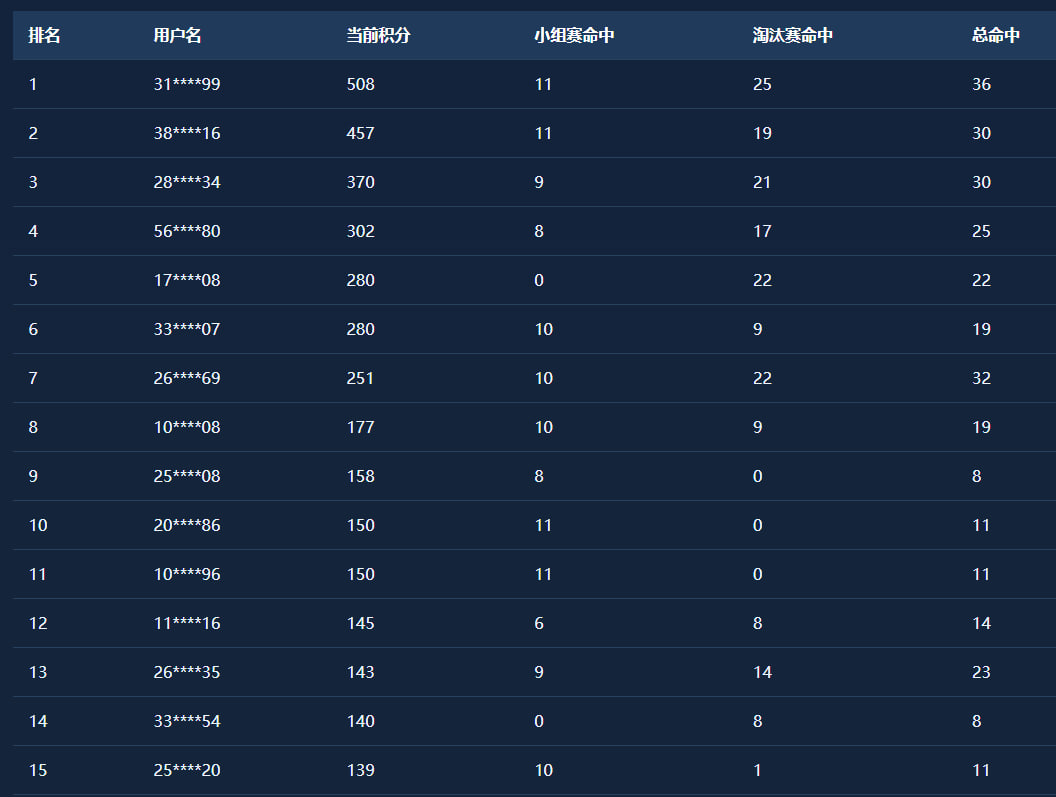Screen dimensions: 1056x797
Task: Click the 用户名 column header
Action: coord(177,35)
